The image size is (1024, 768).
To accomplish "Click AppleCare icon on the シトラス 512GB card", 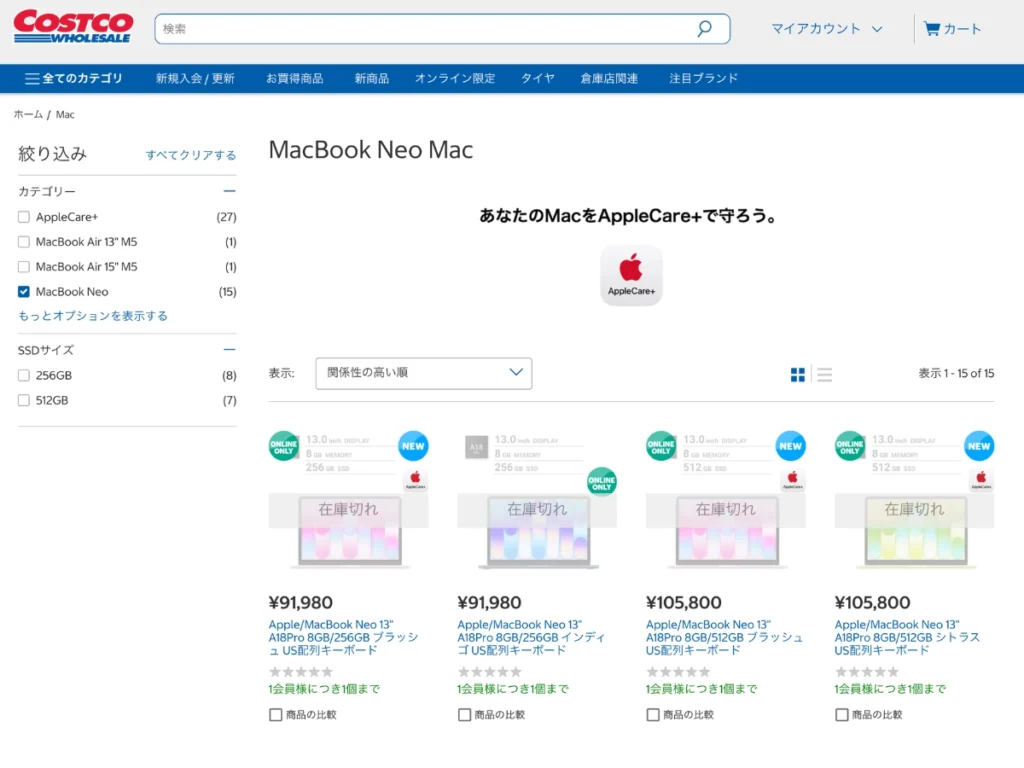I will pyautogui.click(x=981, y=480).
